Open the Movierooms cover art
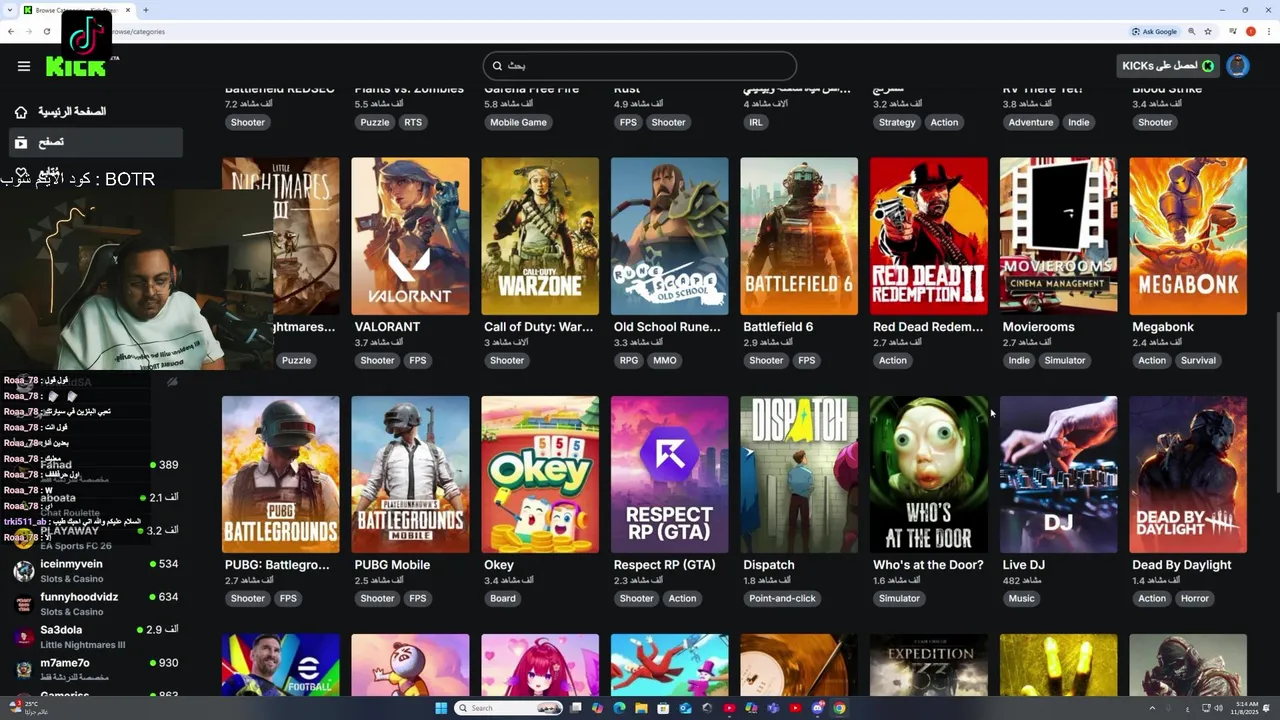 pos(1058,236)
